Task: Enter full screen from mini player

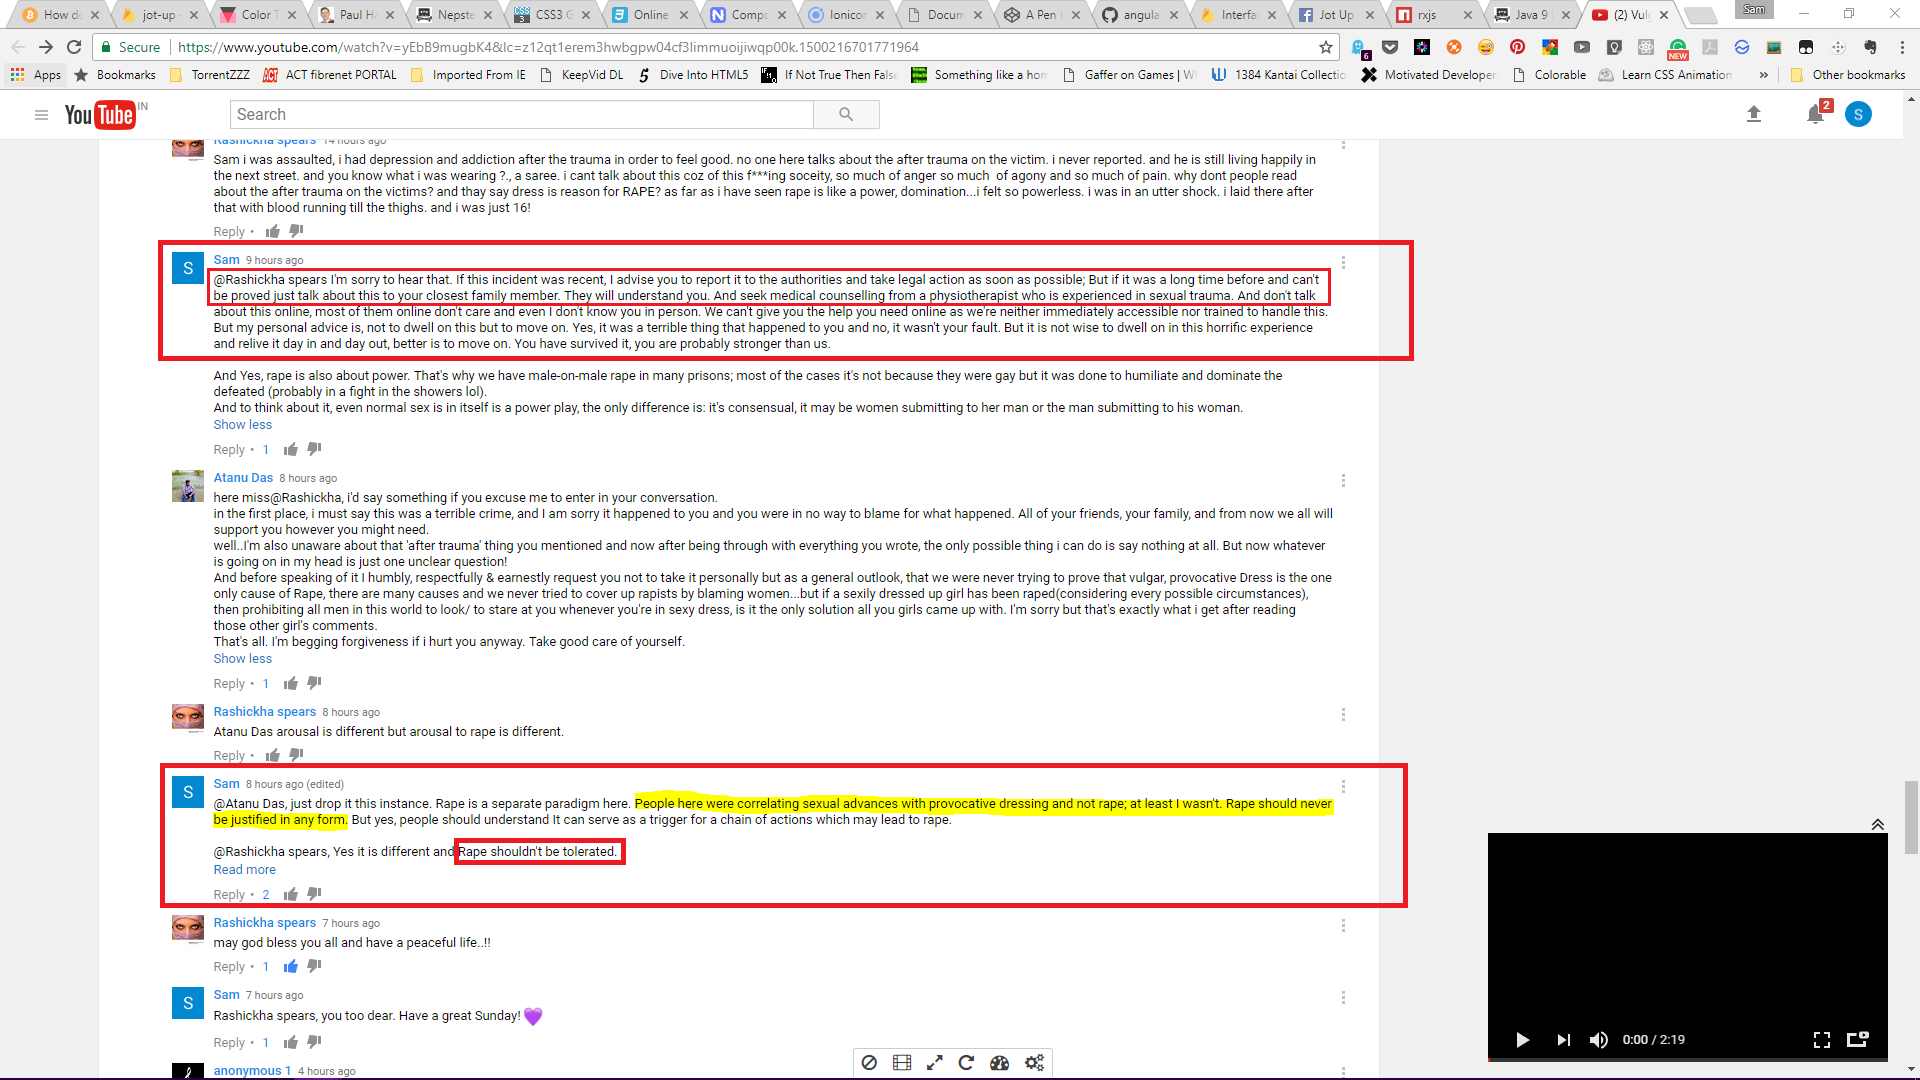Action: point(1822,1040)
